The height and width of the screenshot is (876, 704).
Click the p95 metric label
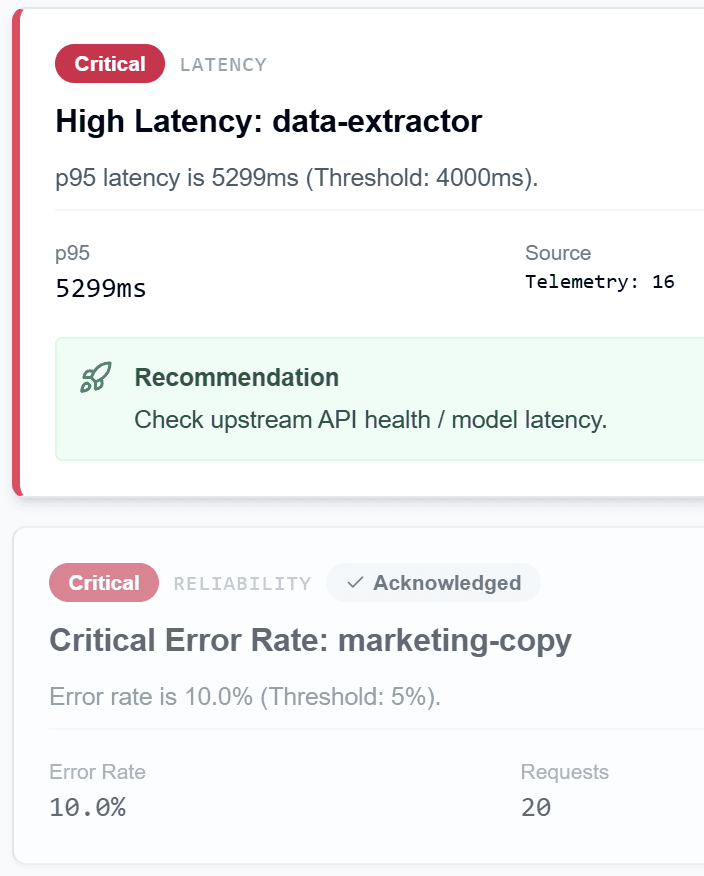(73, 254)
